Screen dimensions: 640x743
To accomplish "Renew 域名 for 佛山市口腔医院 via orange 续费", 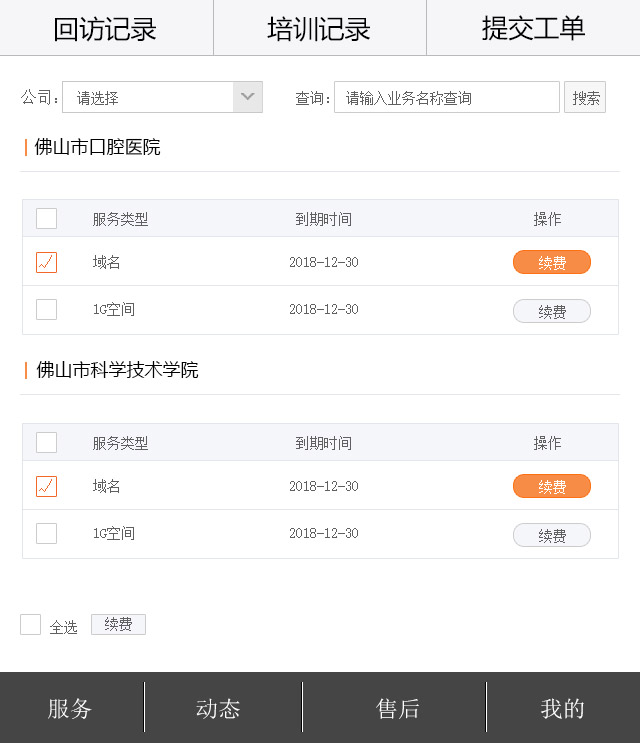I will [551, 262].
